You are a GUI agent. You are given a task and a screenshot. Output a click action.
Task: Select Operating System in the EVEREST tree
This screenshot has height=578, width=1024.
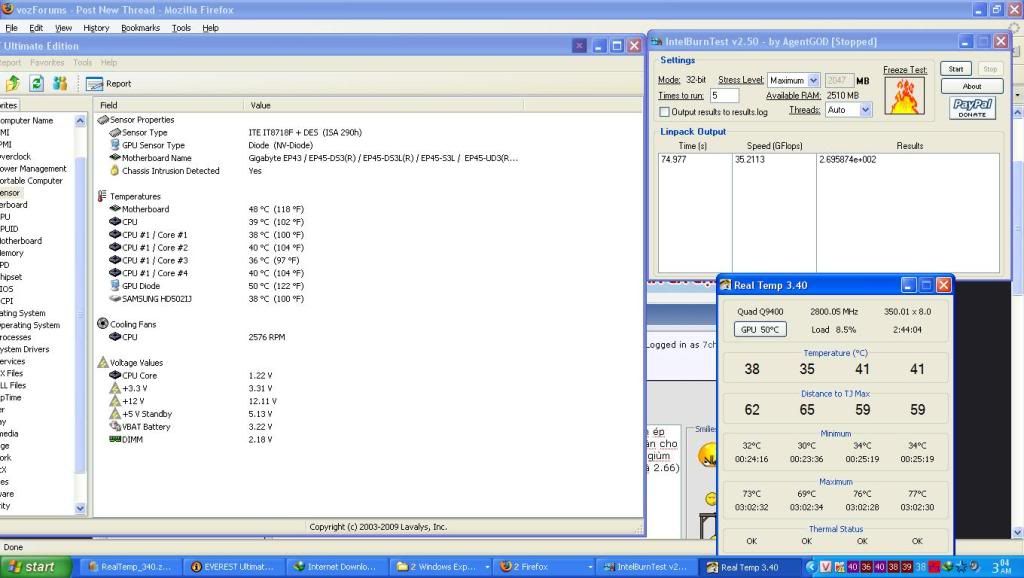click(29, 325)
